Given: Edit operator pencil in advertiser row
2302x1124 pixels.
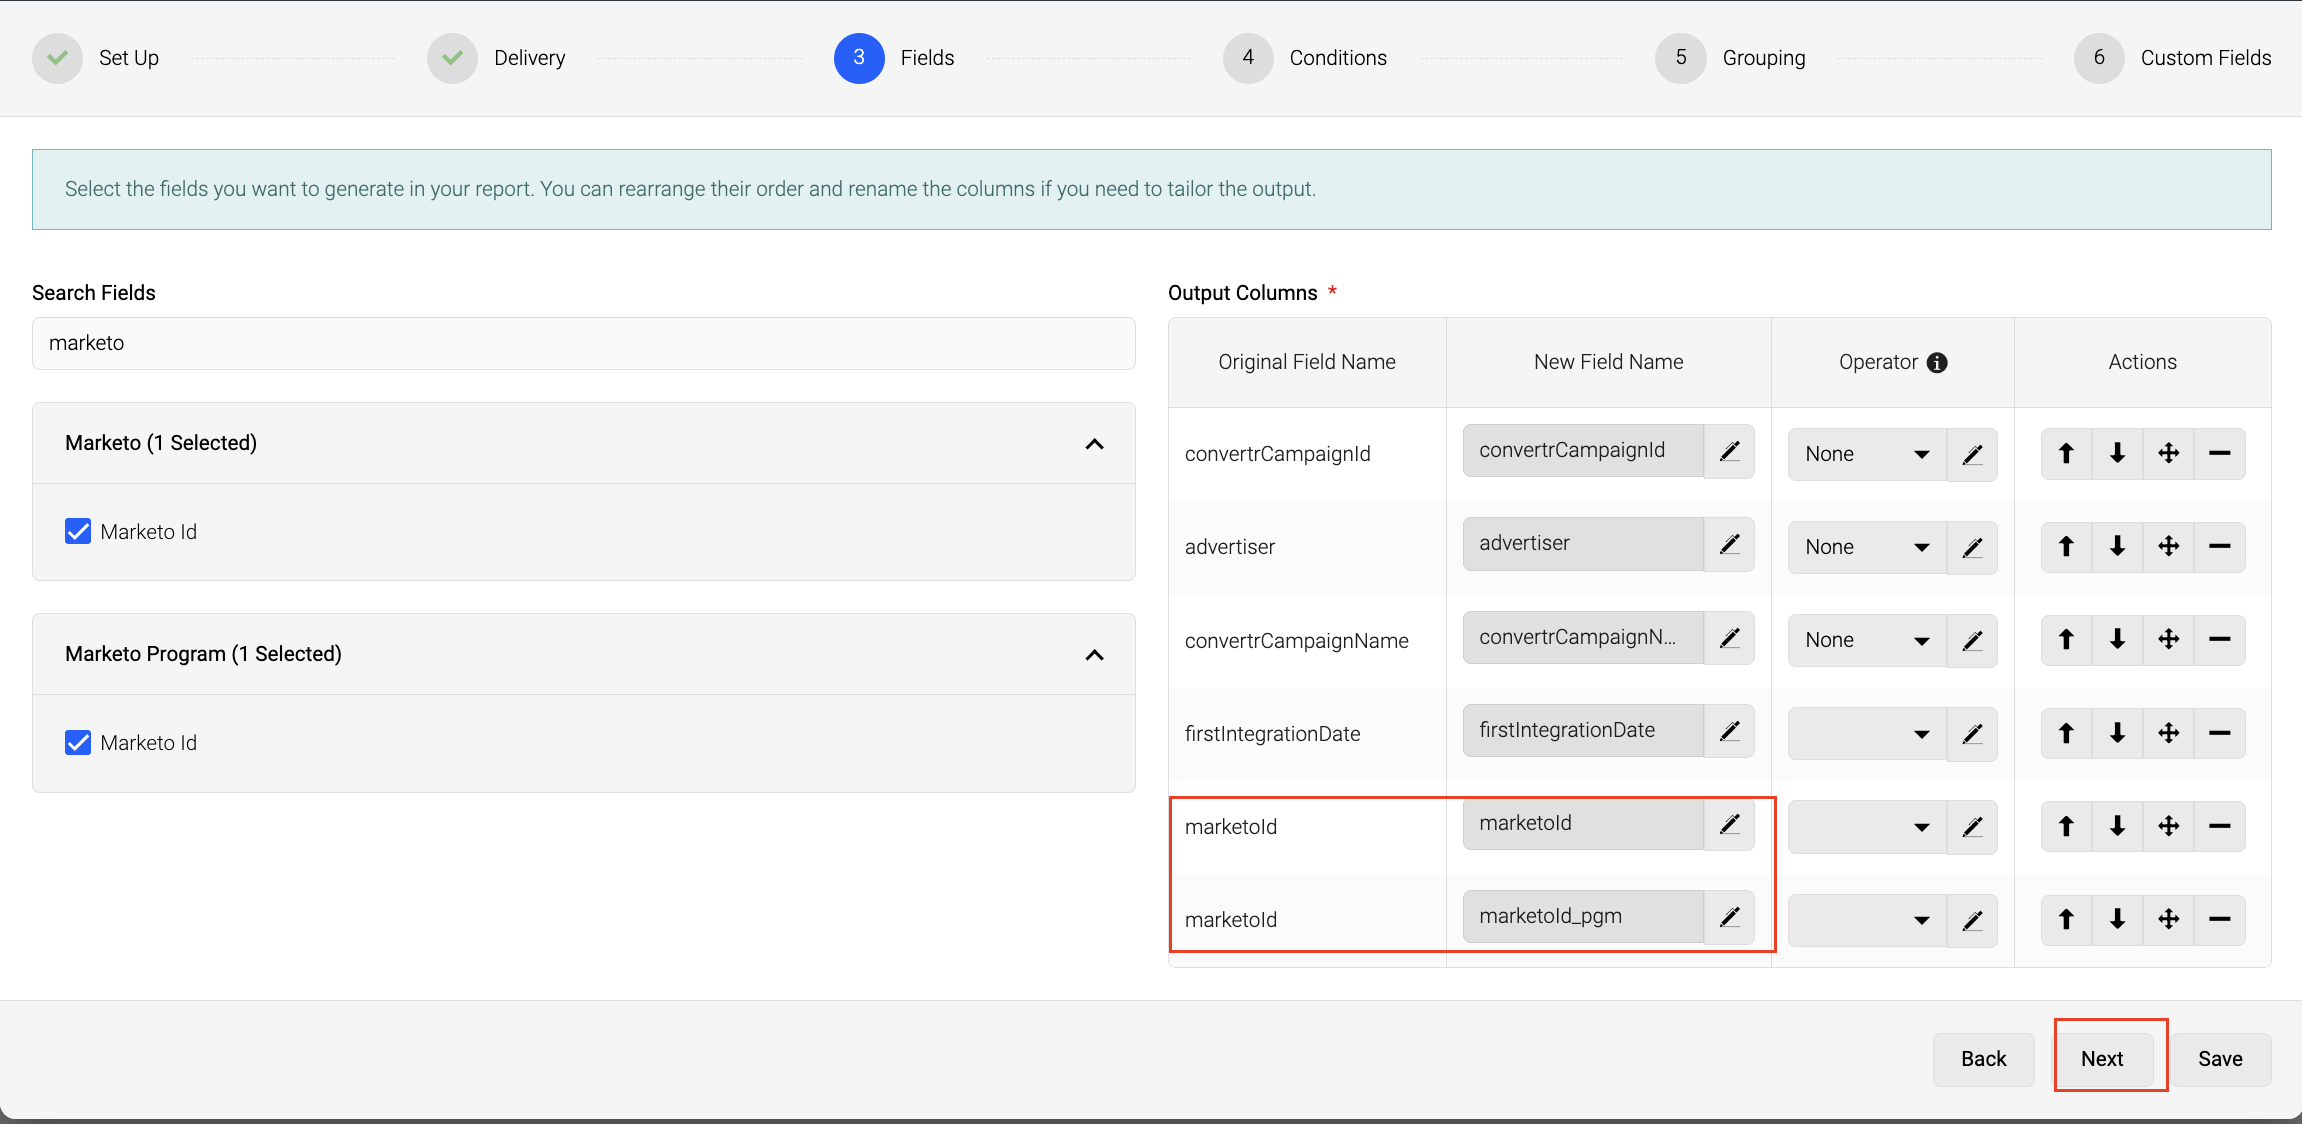Looking at the screenshot, I should pyautogui.click(x=1972, y=548).
